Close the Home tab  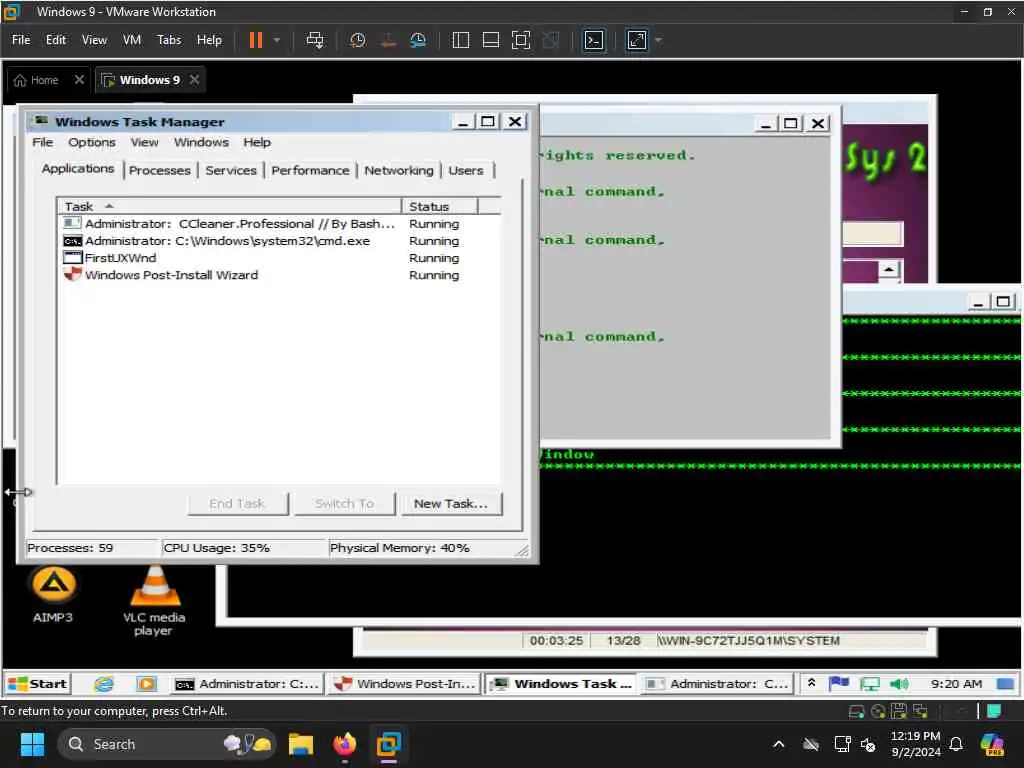79,79
